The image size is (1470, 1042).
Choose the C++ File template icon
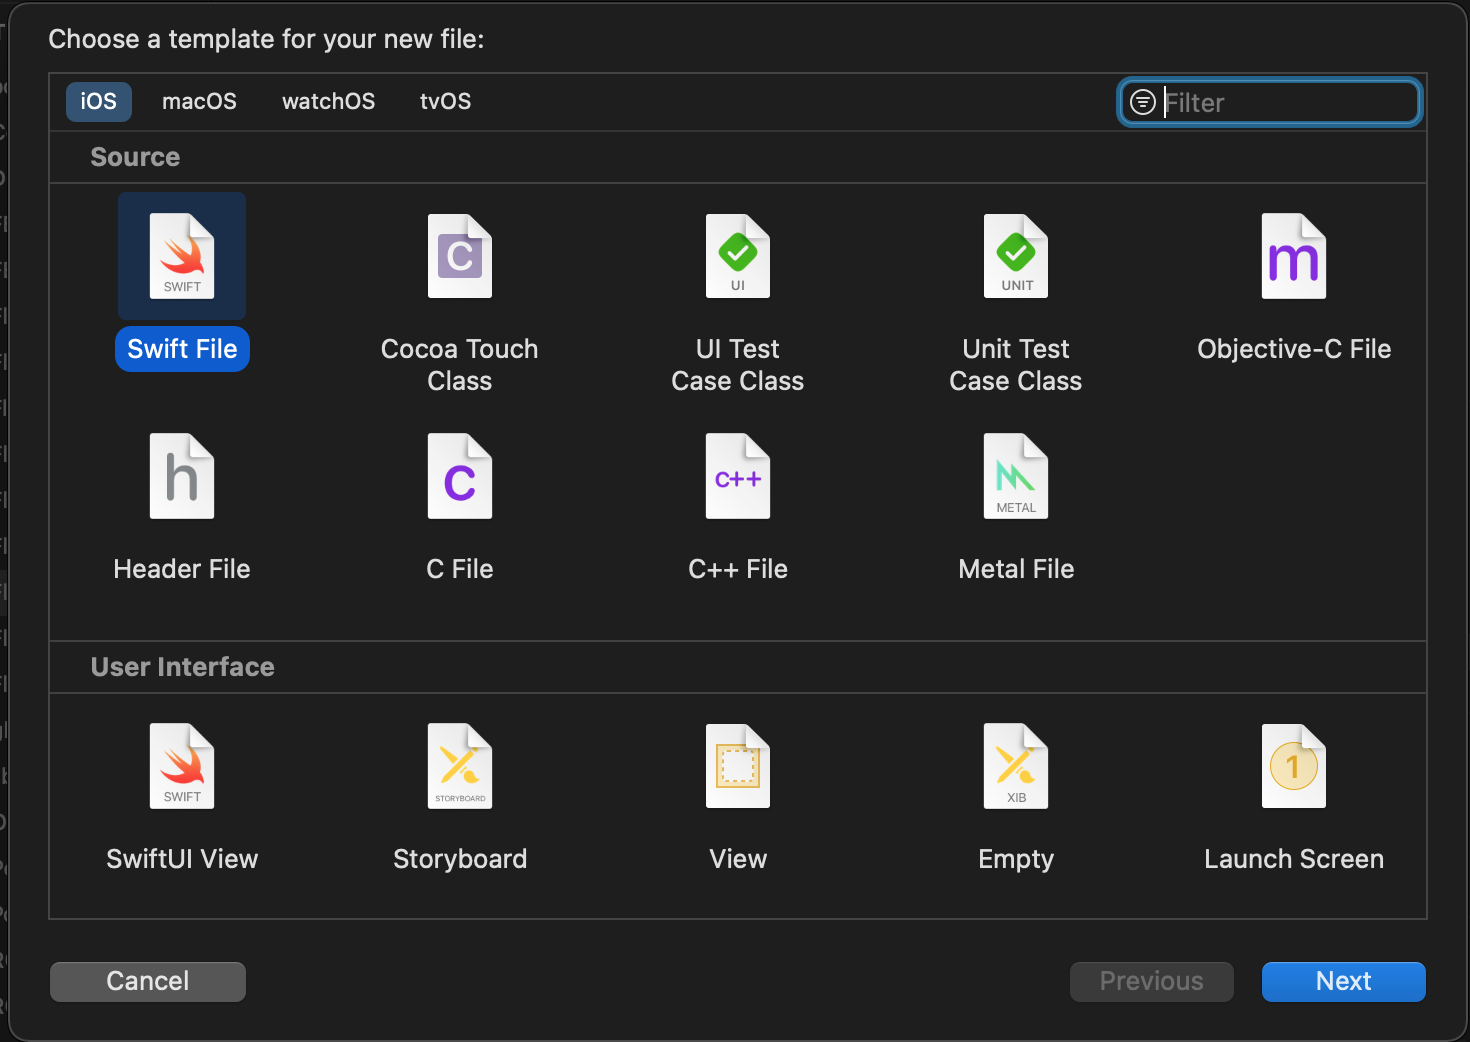pos(738,476)
